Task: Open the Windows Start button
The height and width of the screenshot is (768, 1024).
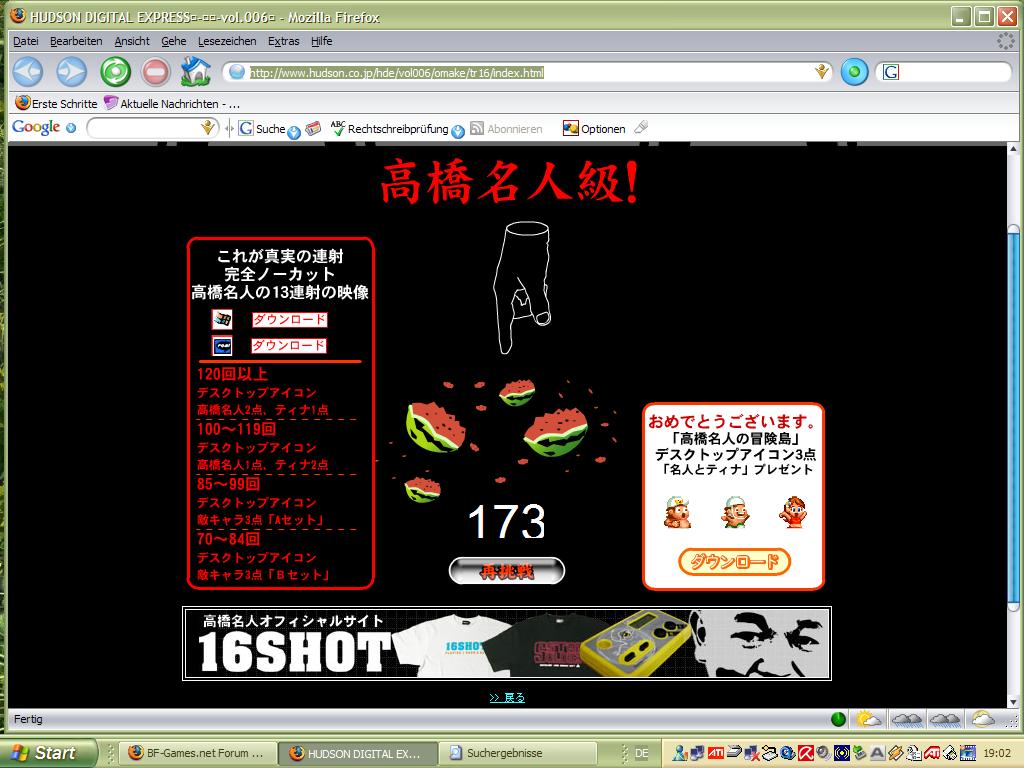Action: coord(48,753)
